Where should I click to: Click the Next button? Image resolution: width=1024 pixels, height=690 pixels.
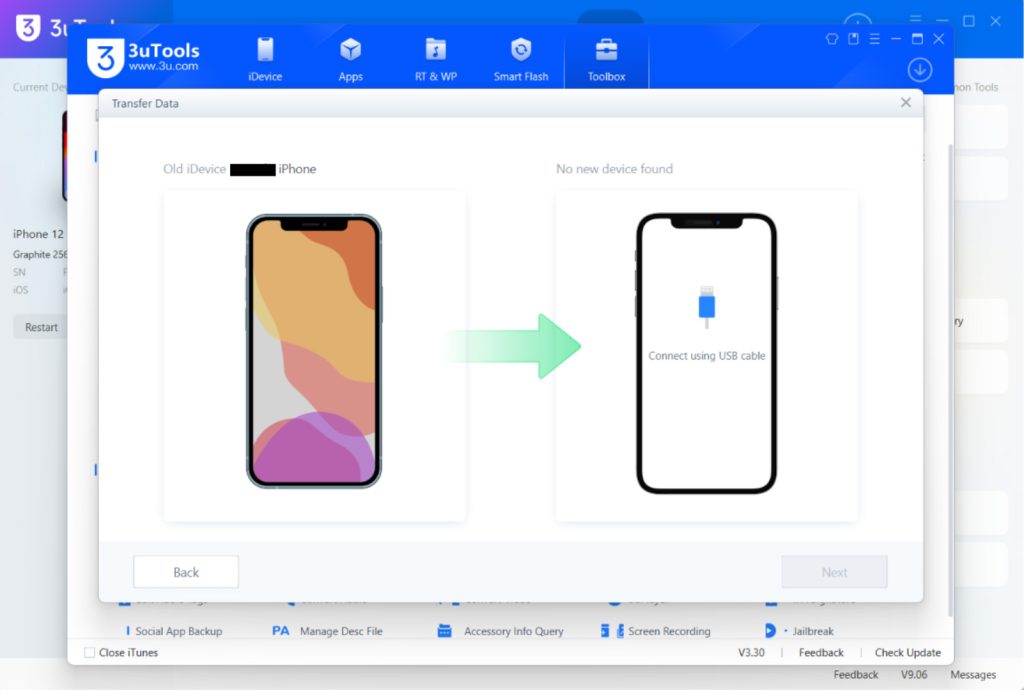point(834,572)
